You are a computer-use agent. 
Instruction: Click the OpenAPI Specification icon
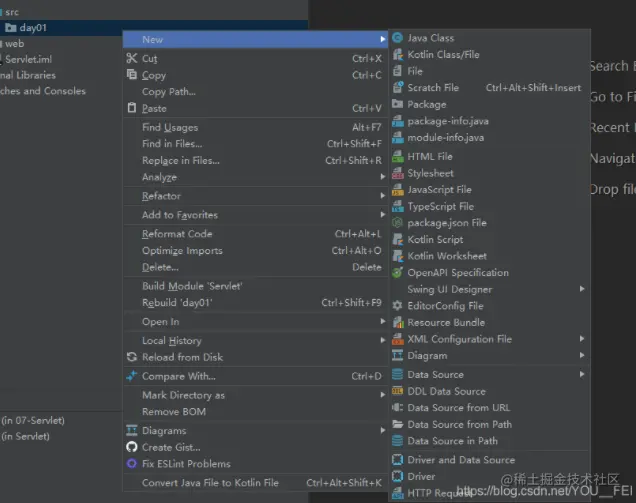click(398, 273)
